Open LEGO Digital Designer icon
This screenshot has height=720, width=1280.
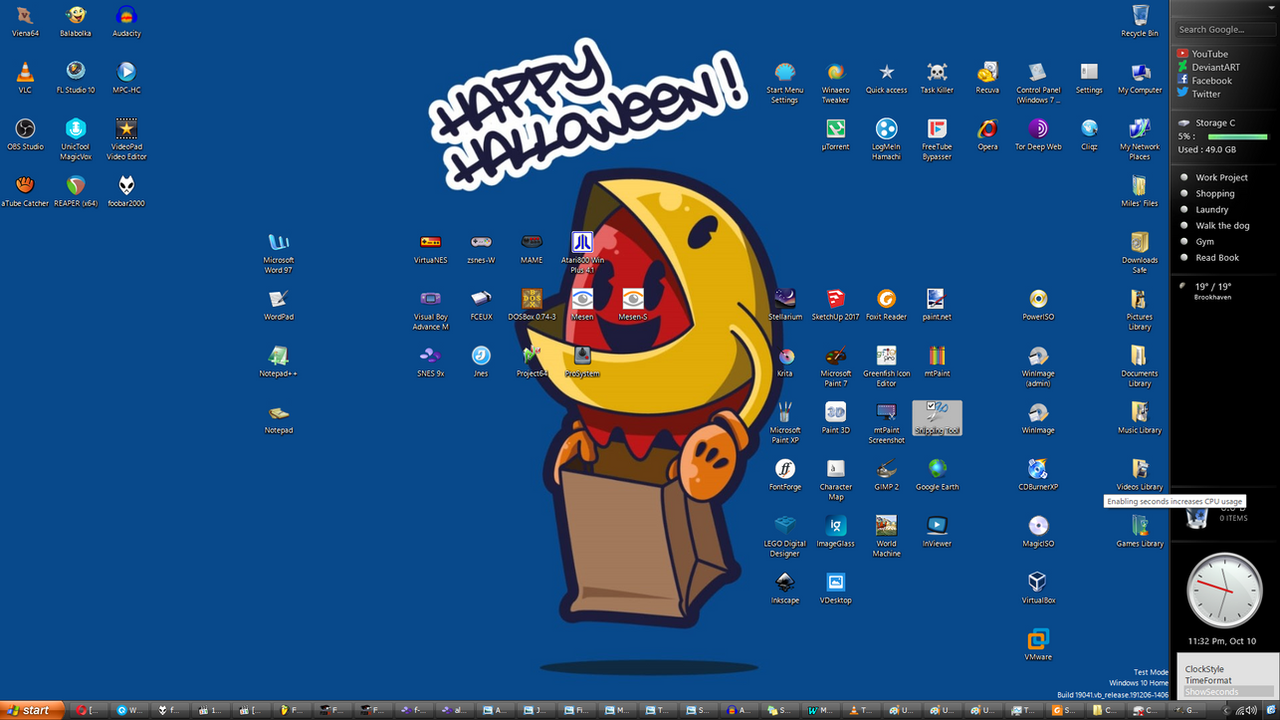pos(785,536)
